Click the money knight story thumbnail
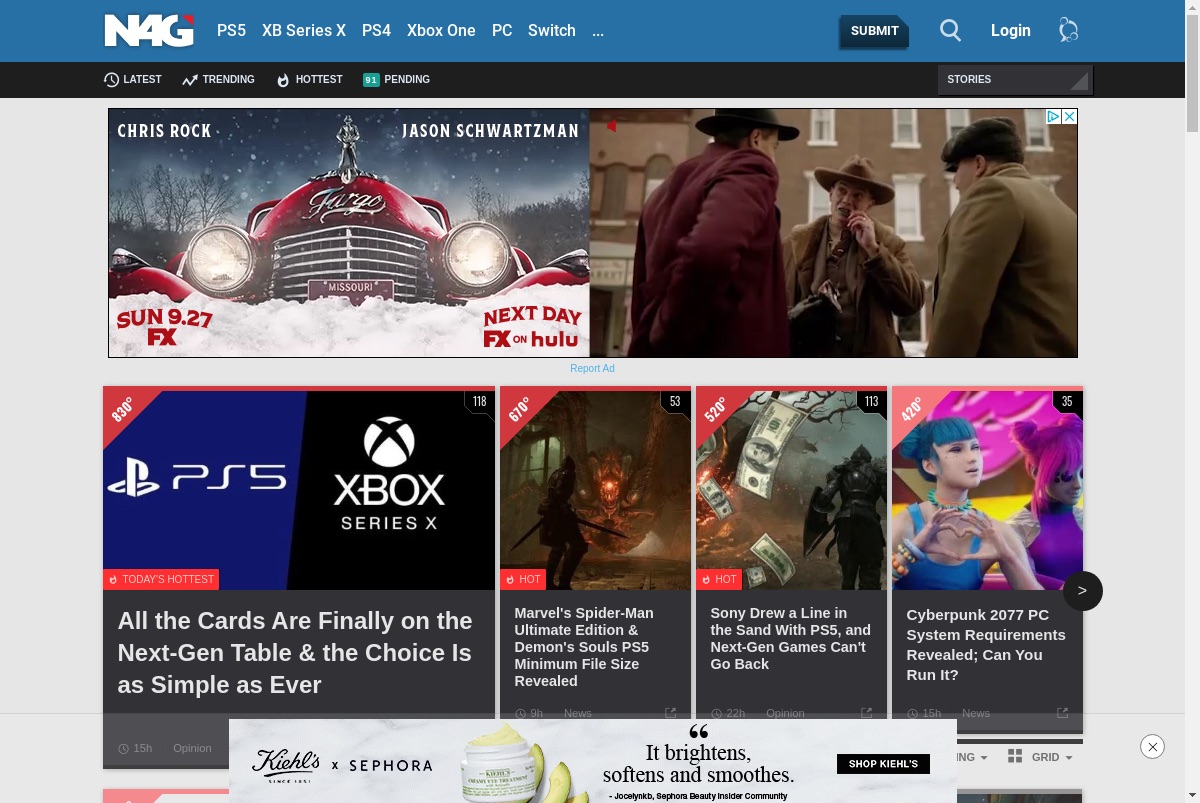The image size is (1200, 803). click(x=791, y=490)
